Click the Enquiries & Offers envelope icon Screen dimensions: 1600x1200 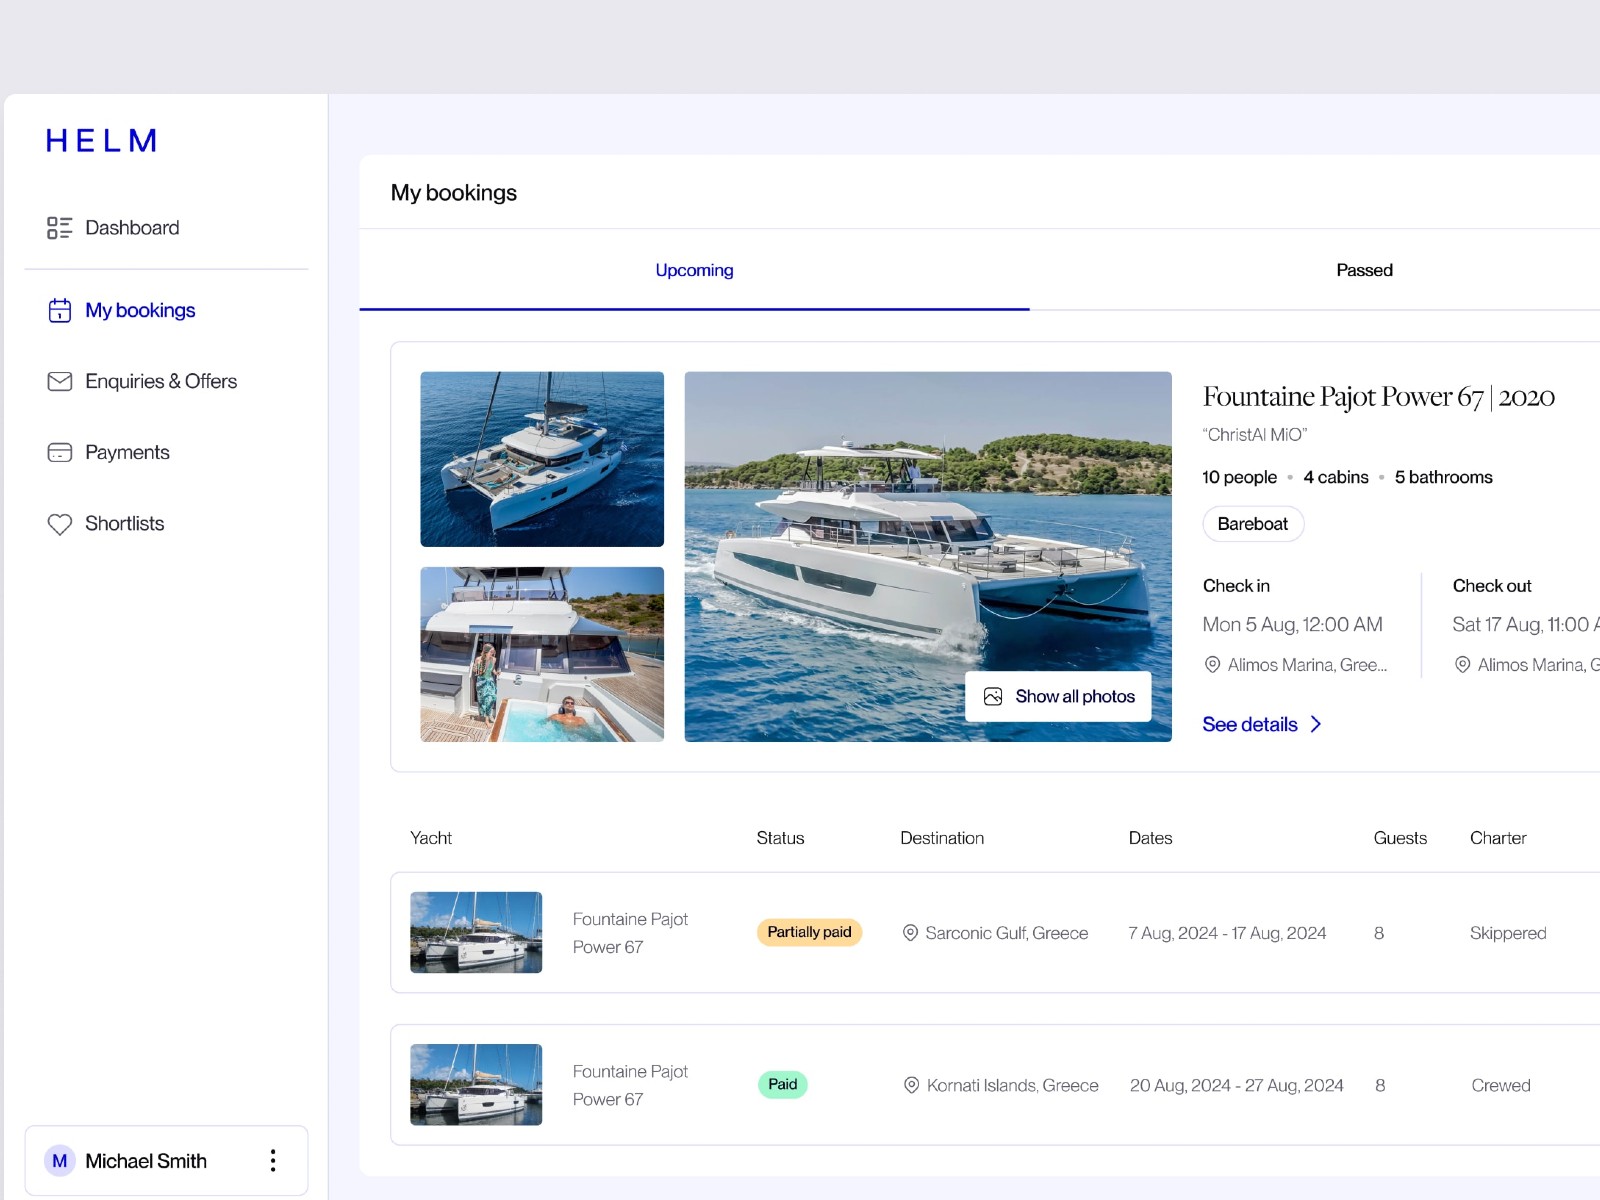click(59, 382)
